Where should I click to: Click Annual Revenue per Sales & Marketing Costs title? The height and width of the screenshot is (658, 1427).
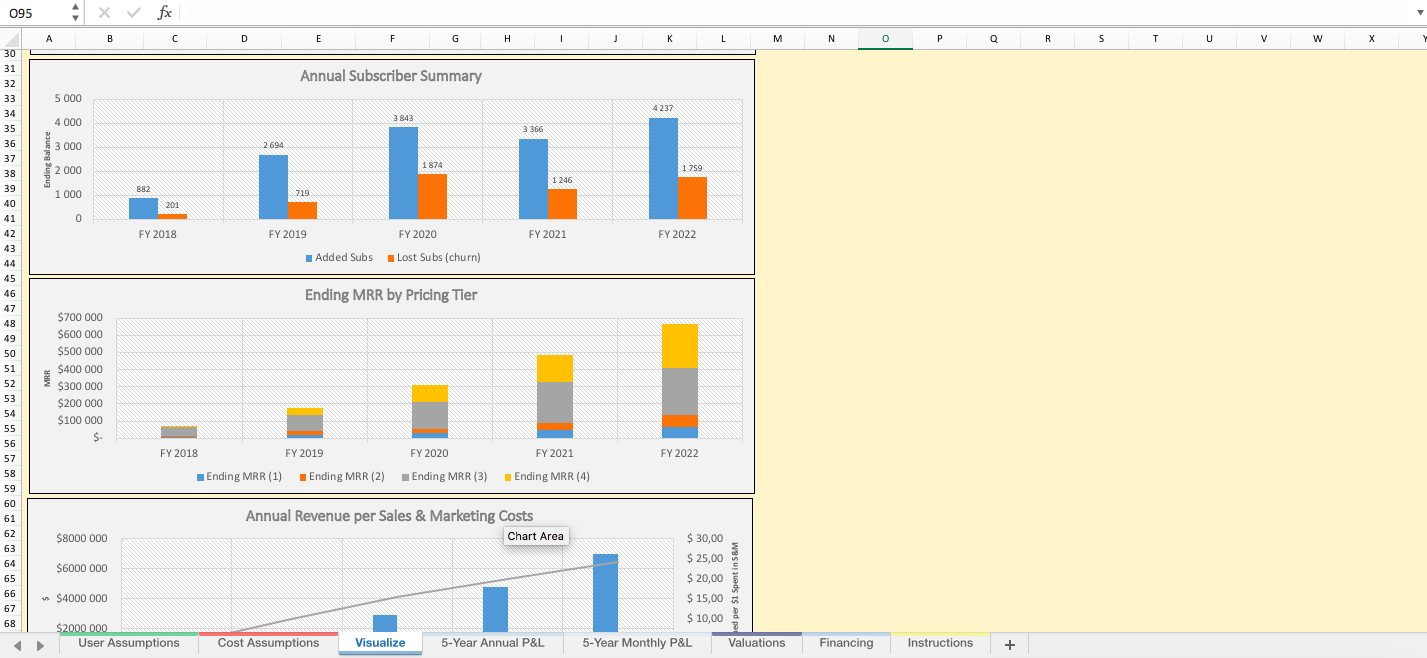[x=390, y=516]
